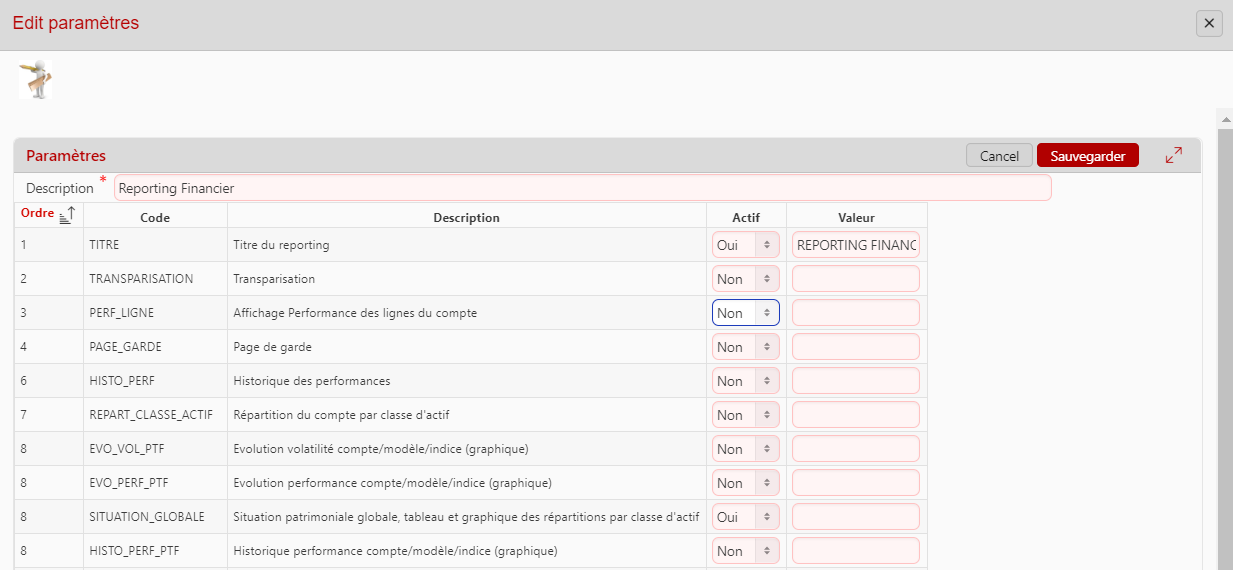Open Actif dropdown for TRANSPARISATION row
The height and width of the screenshot is (570, 1233).
pos(745,279)
